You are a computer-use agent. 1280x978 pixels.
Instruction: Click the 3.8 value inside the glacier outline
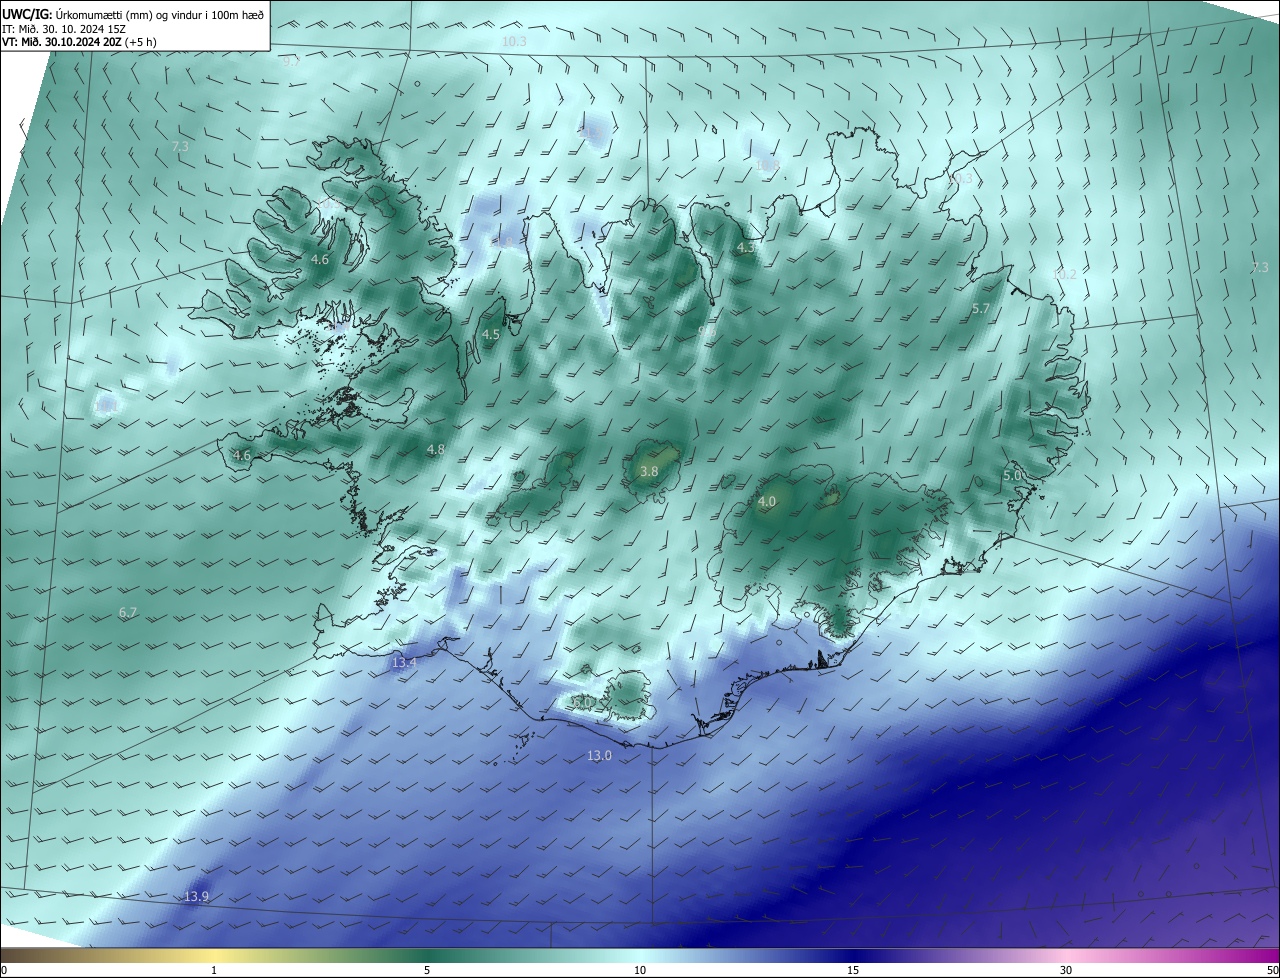pos(649,471)
